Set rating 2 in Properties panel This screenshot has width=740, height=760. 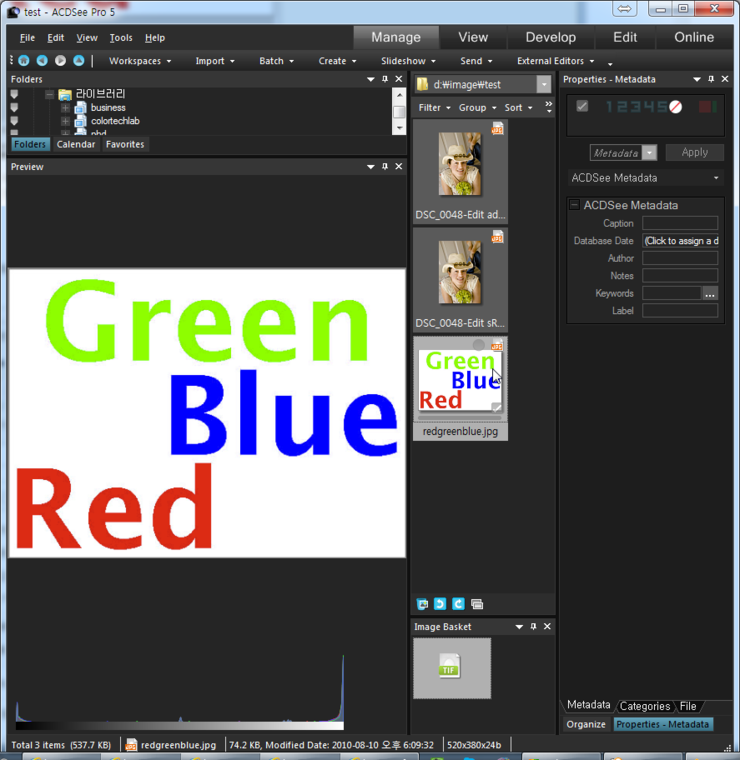click(622, 107)
